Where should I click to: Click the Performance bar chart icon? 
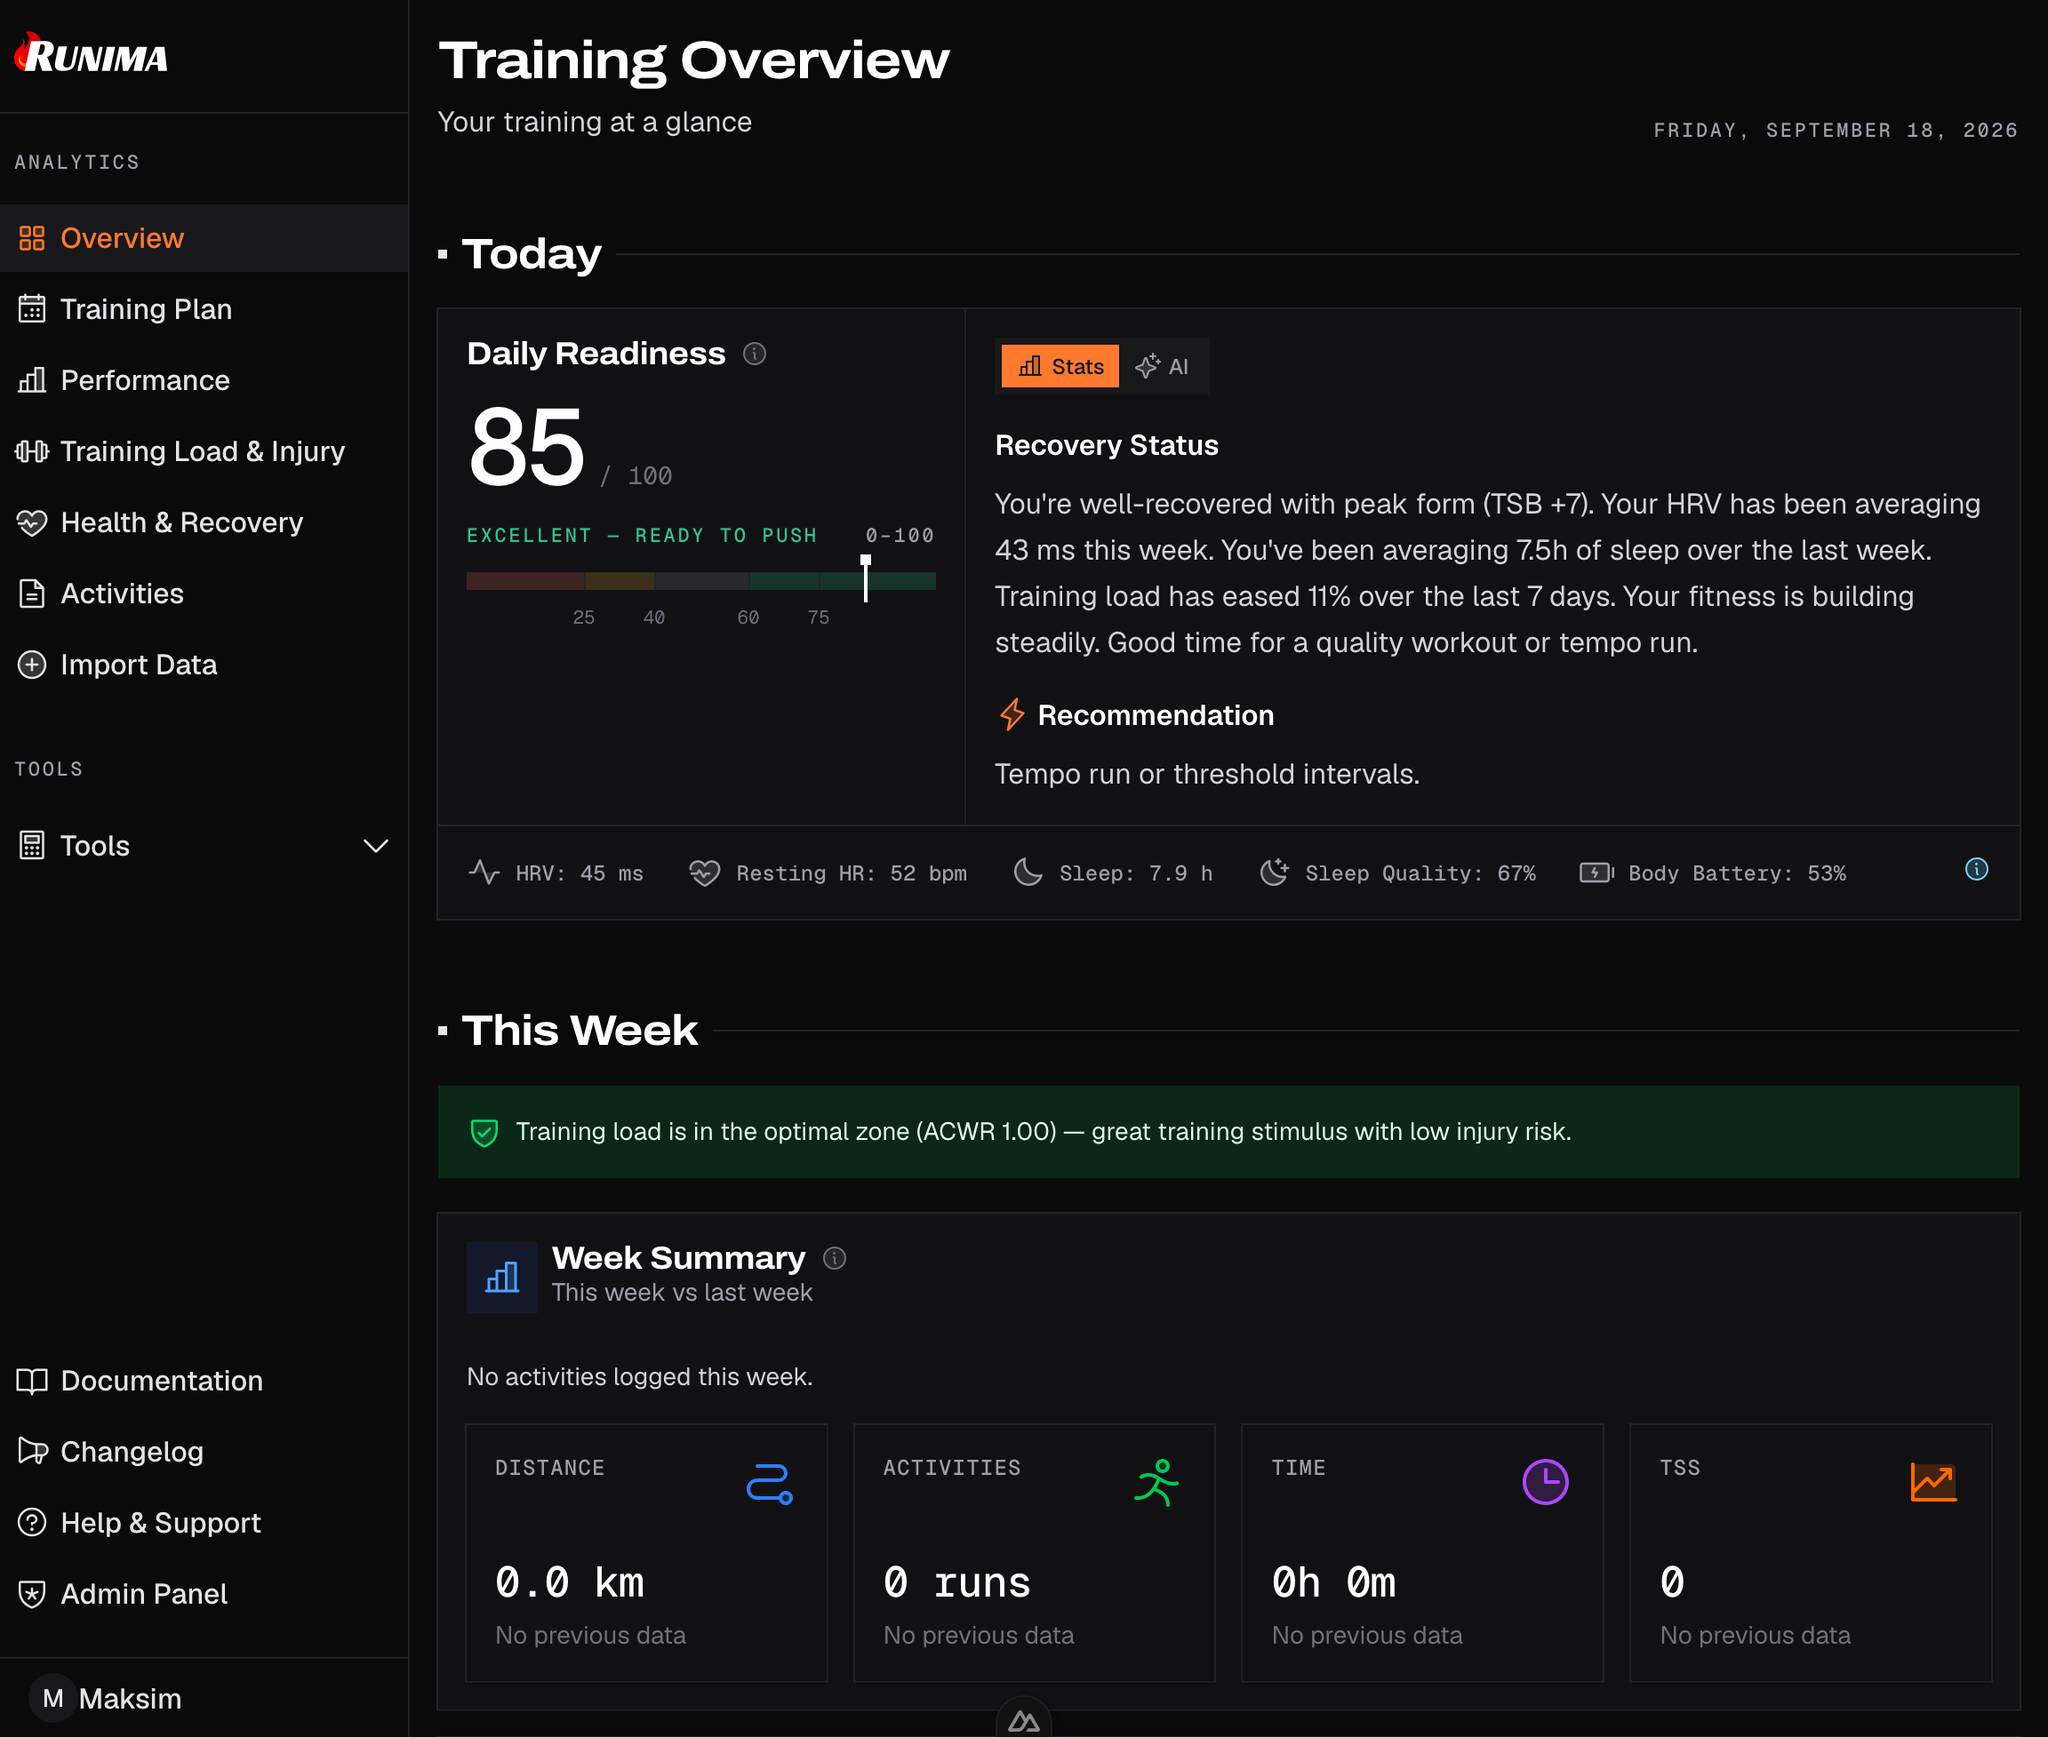click(x=32, y=380)
